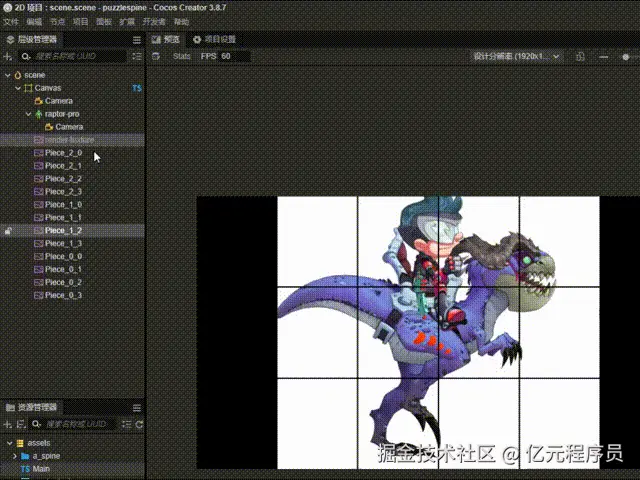Click the TS icon of the Main script
The width and height of the screenshot is (640, 480).
(x=25, y=469)
